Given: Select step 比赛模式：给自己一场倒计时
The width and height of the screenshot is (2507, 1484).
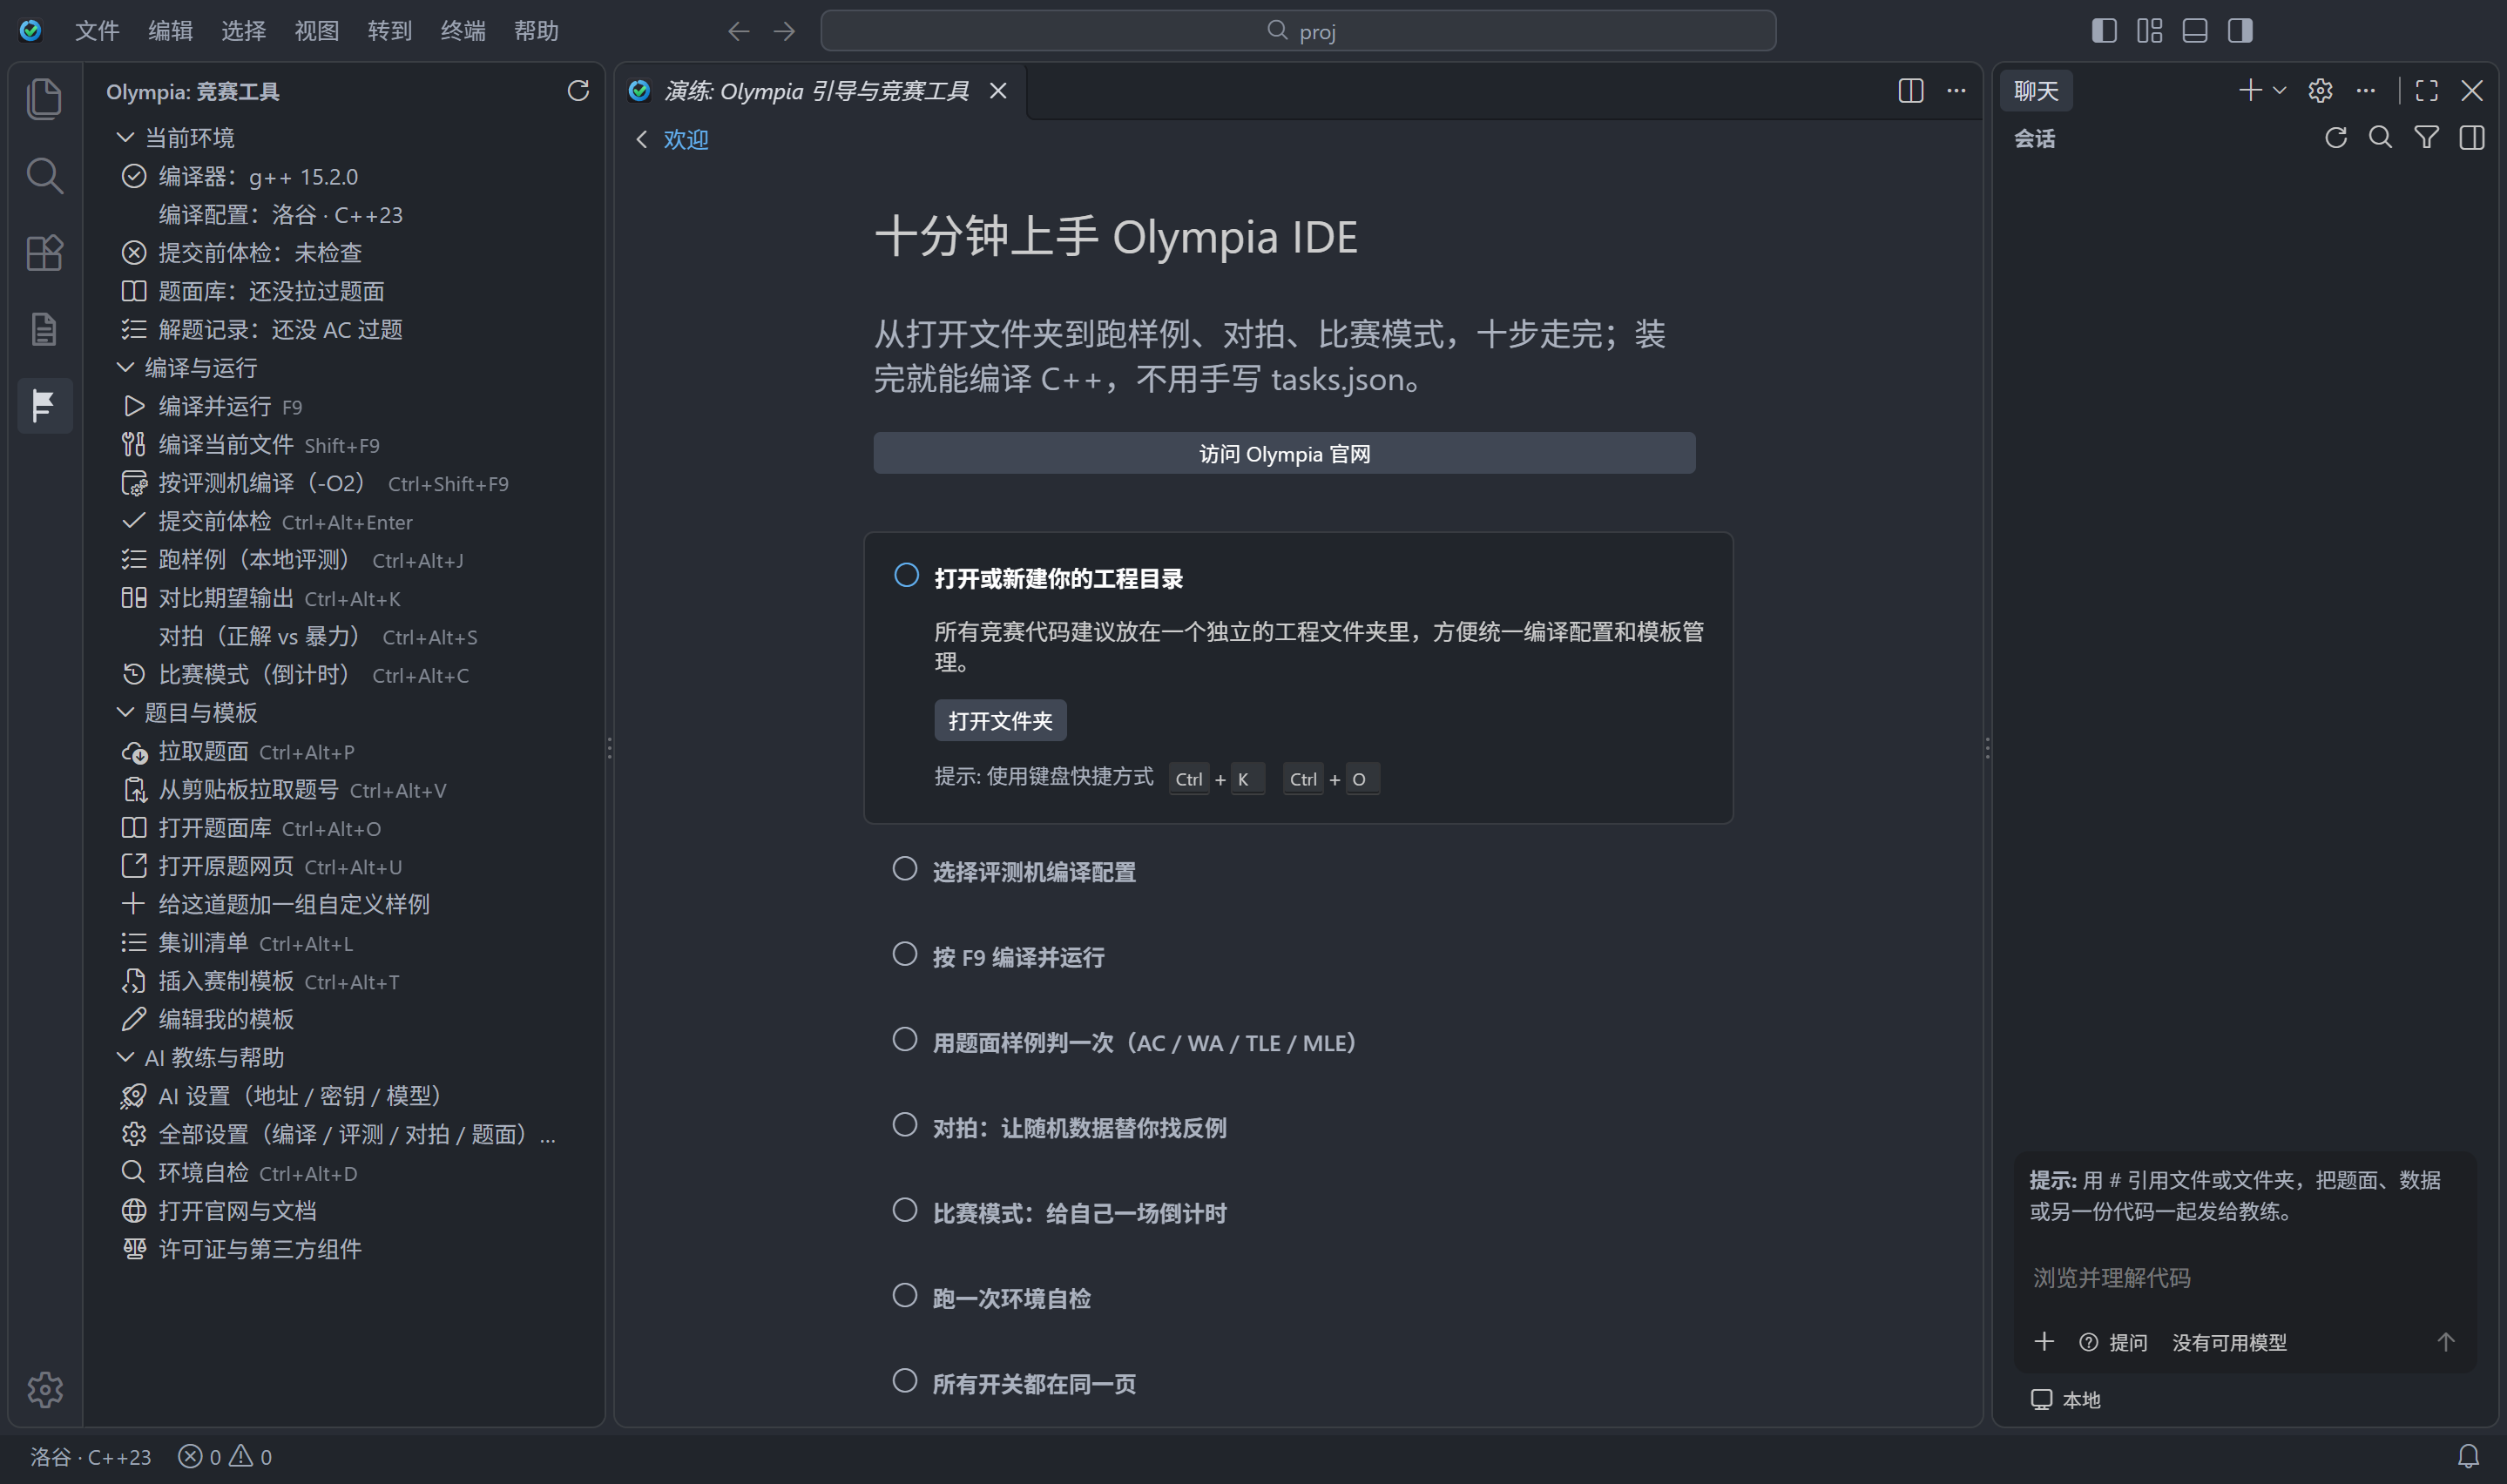Looking at the screenshot, I should coord(1079,1213).
